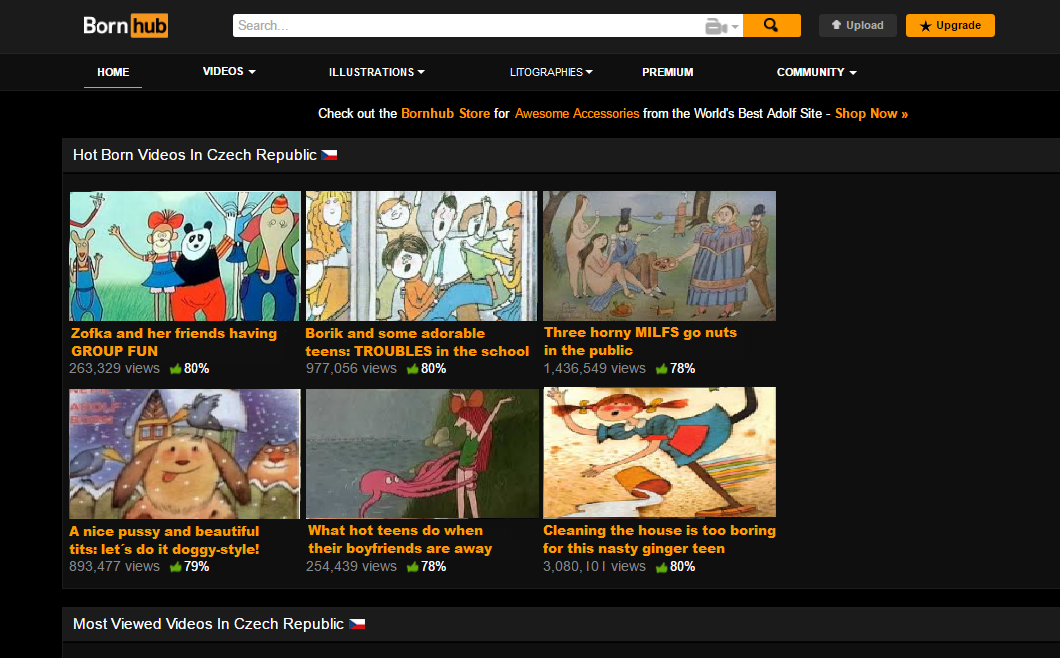Click the Cleaning the house title link
Image resolution: width=1060 pixels, height=658 pixels.
pyautogui.click(x=659, y=540)
